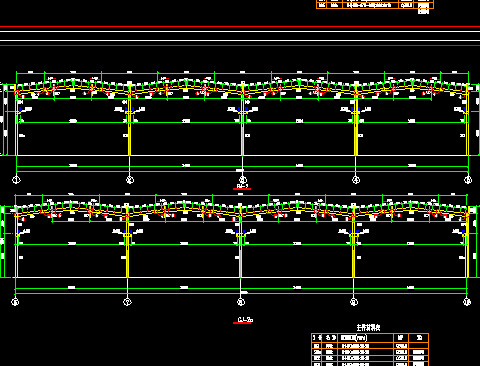Select the middle axis bubble of the GJ-2a frame
The height and width of the screenshot is (366, 480).
[x=241, y=302]
